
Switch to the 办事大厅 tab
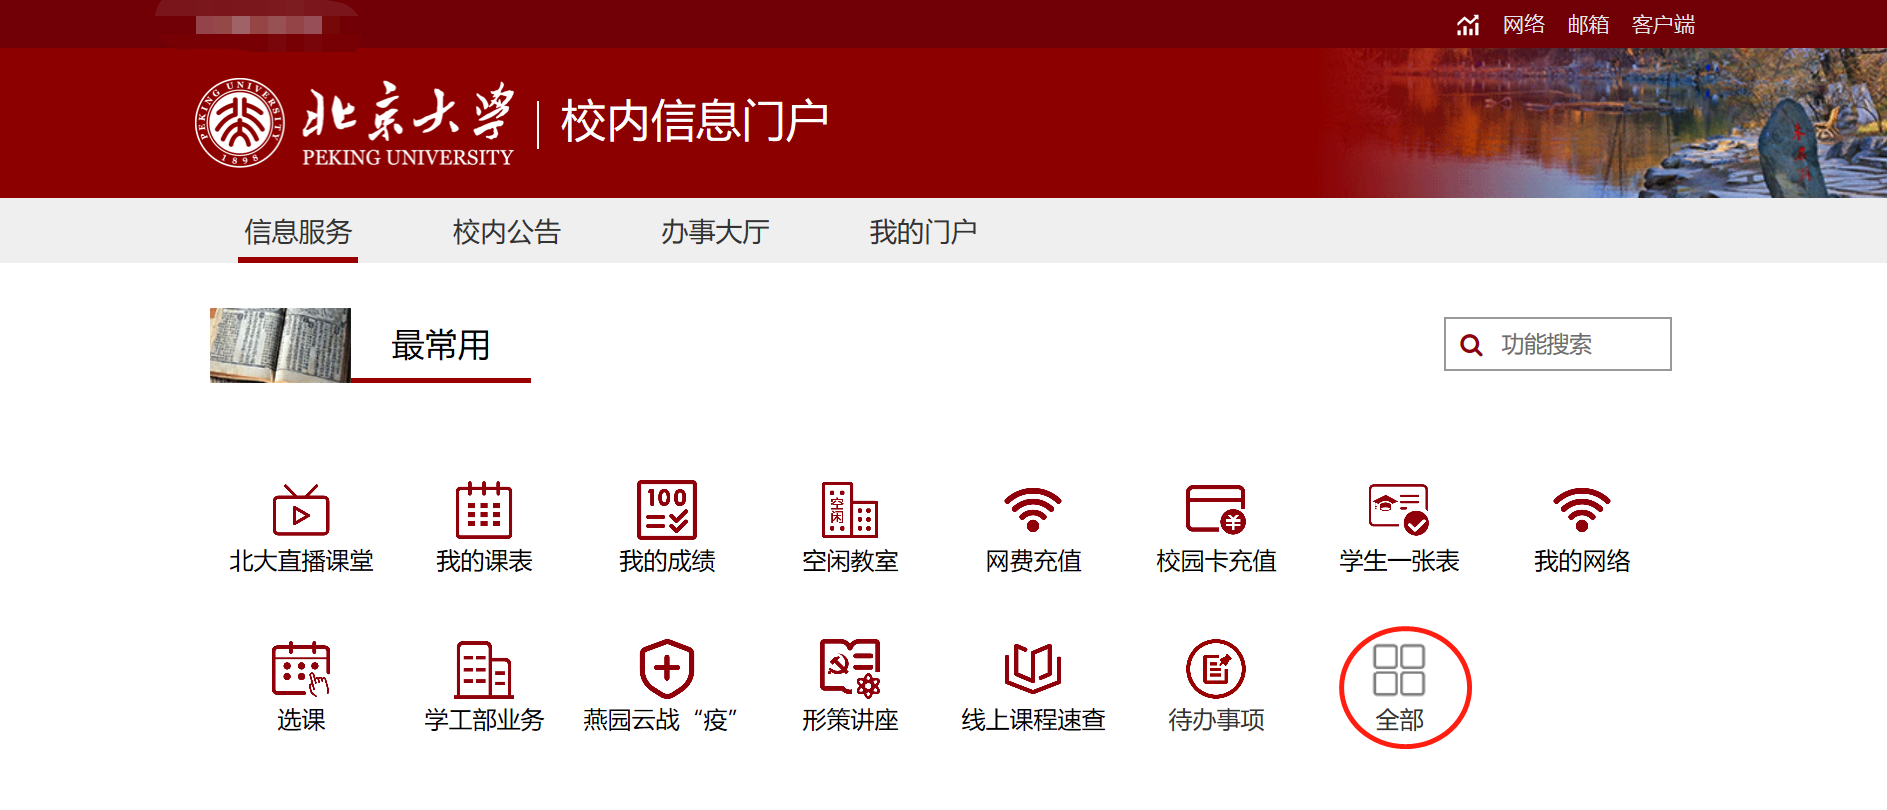pos(714,232)
